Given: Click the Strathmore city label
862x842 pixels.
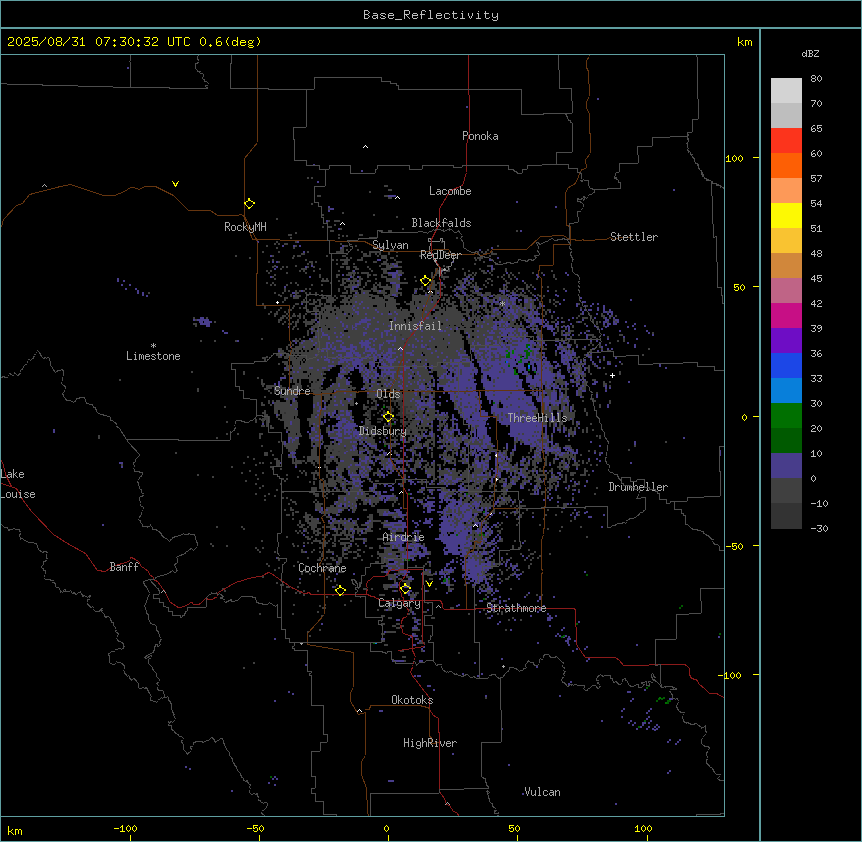Looking at the screenshot, I should (x=516, y=608).
